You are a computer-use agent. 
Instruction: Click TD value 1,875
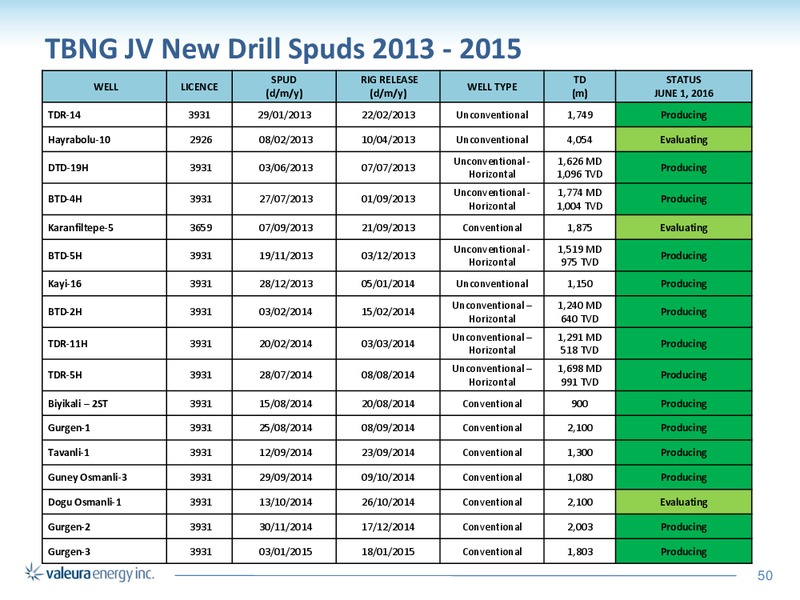(580, 228)
